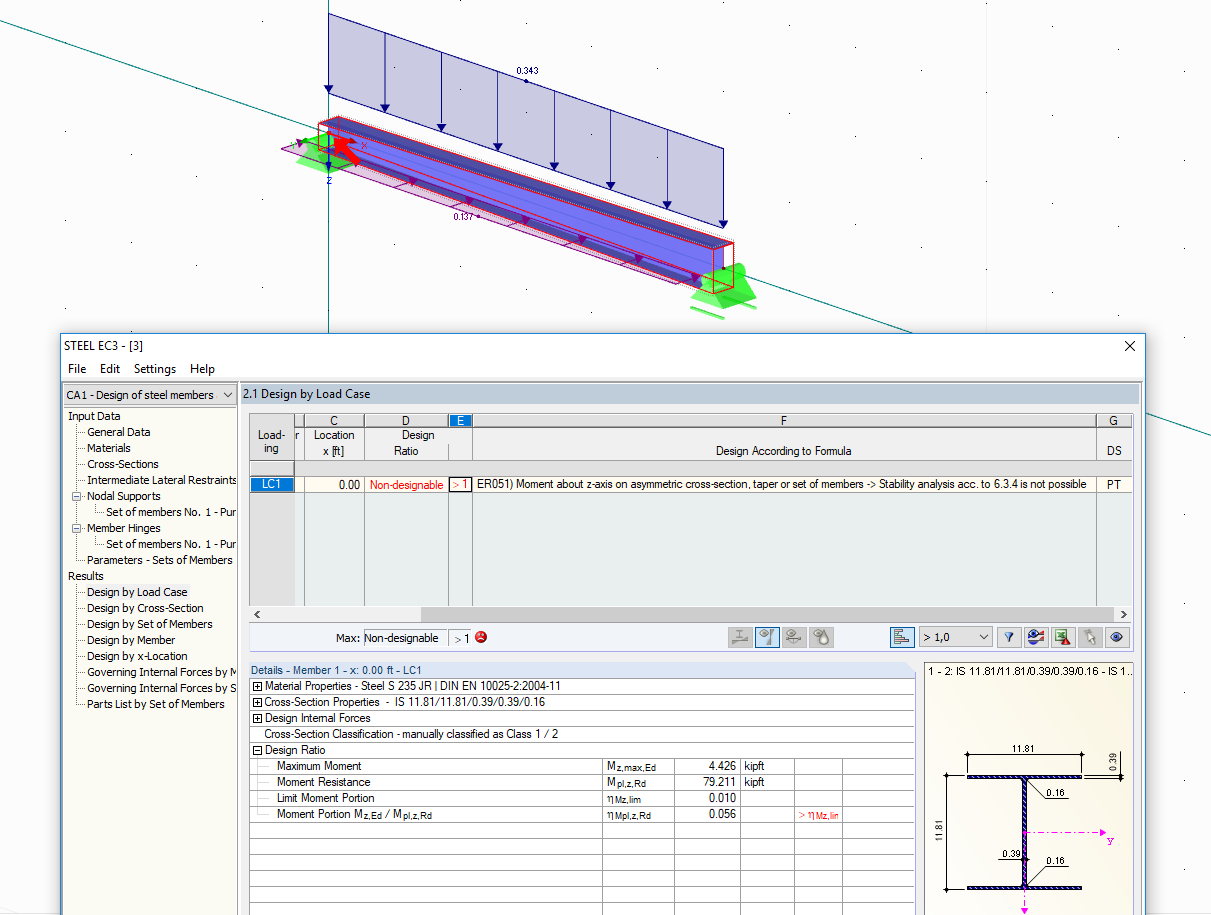Screen dimensions: 1211x915
Task: Open the CA1 design case dropdown
Action: [150, 395]
